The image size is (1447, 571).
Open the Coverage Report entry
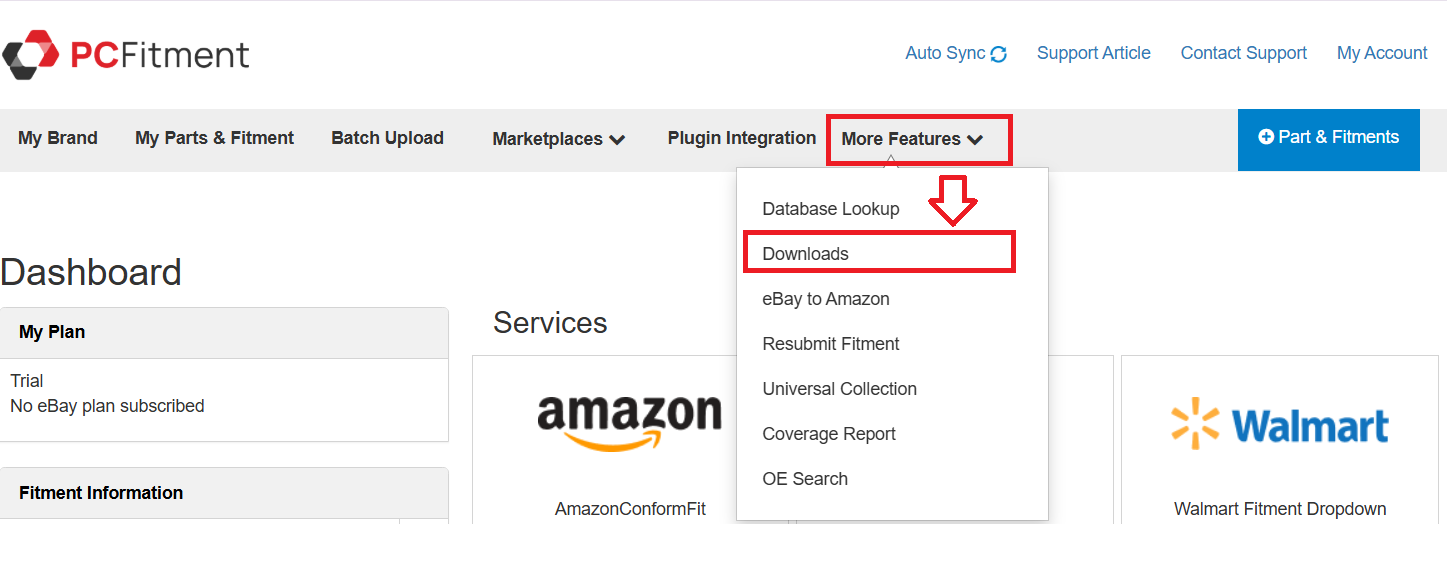pyautogui.click(x=828, y=434)
